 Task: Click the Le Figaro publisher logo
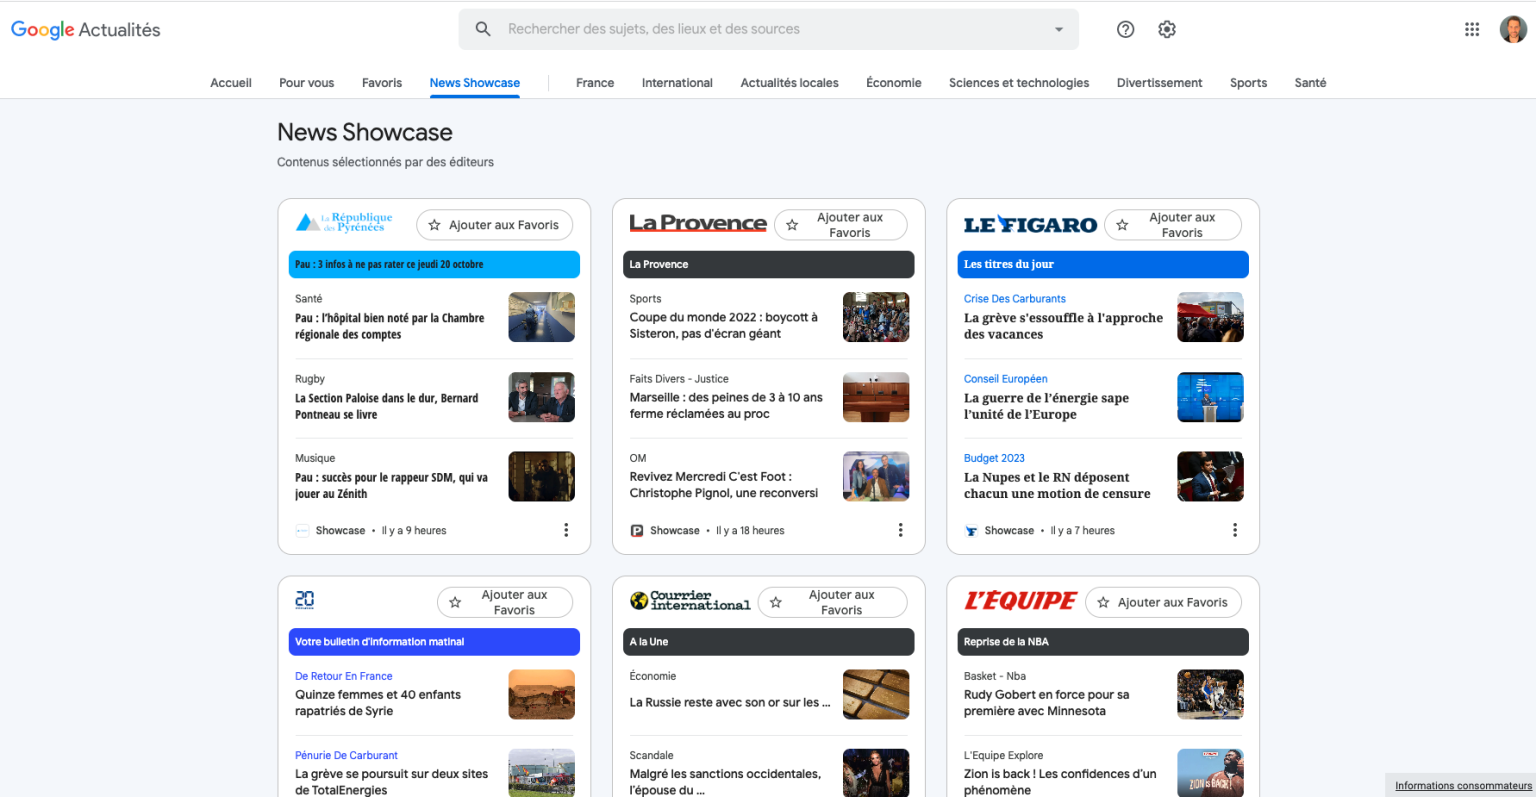(1030, 224)
